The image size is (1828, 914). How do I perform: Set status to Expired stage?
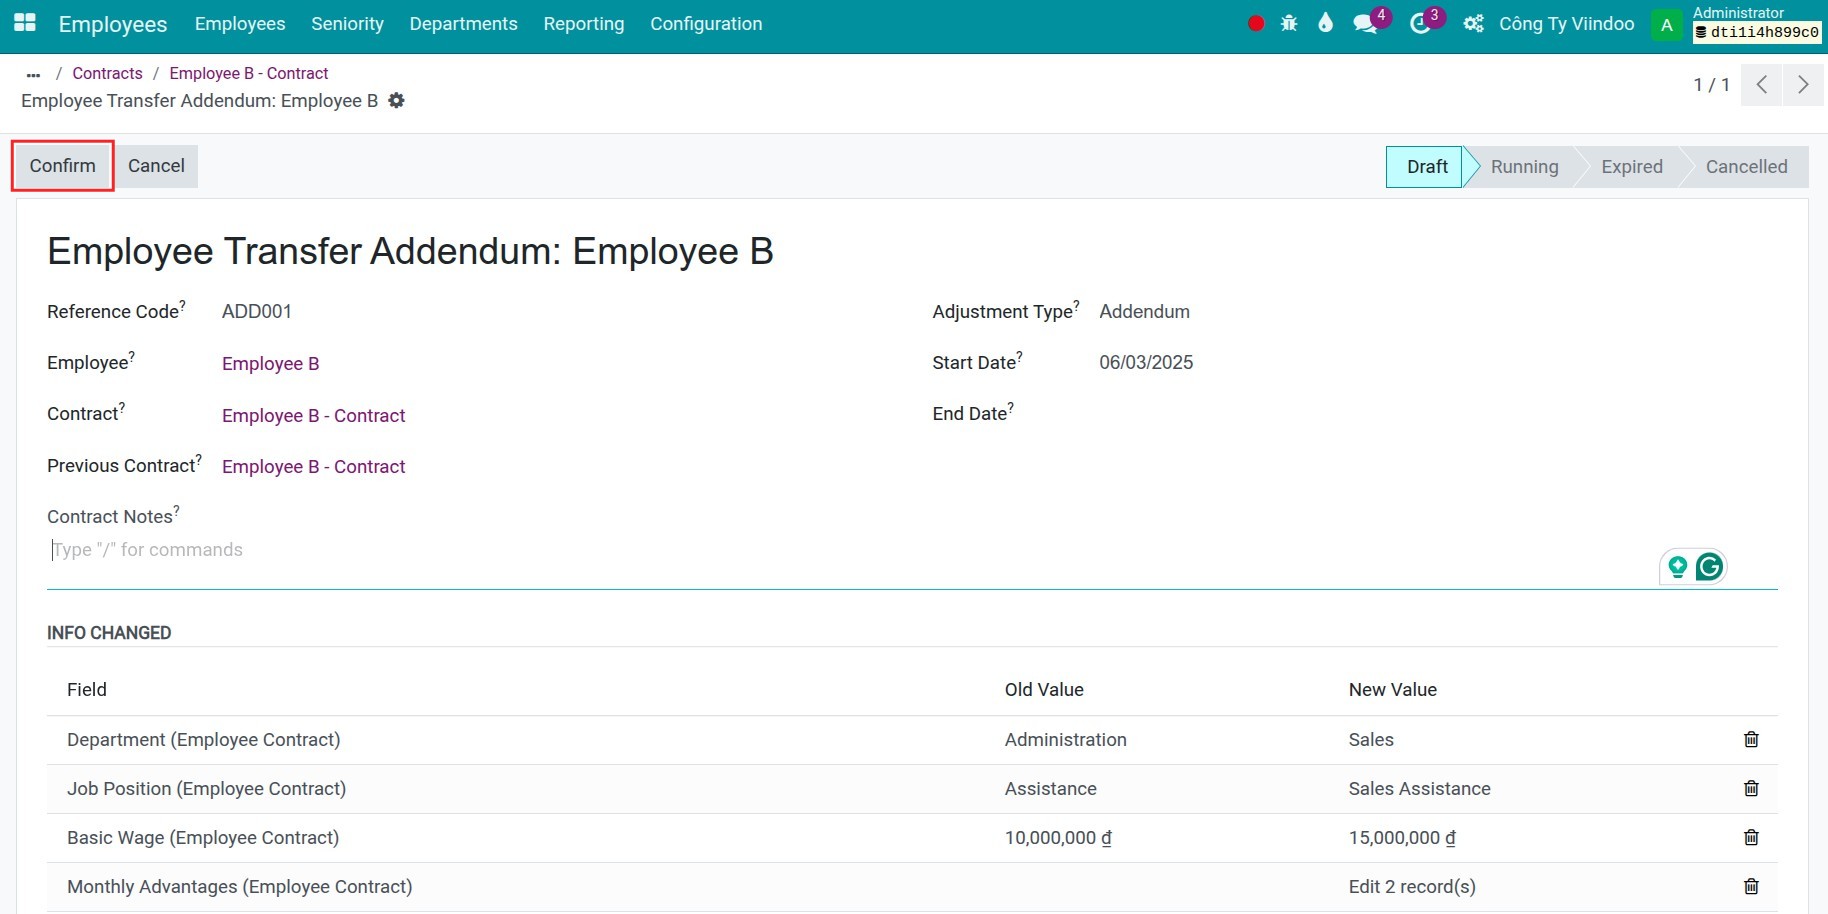[1631, 167]
